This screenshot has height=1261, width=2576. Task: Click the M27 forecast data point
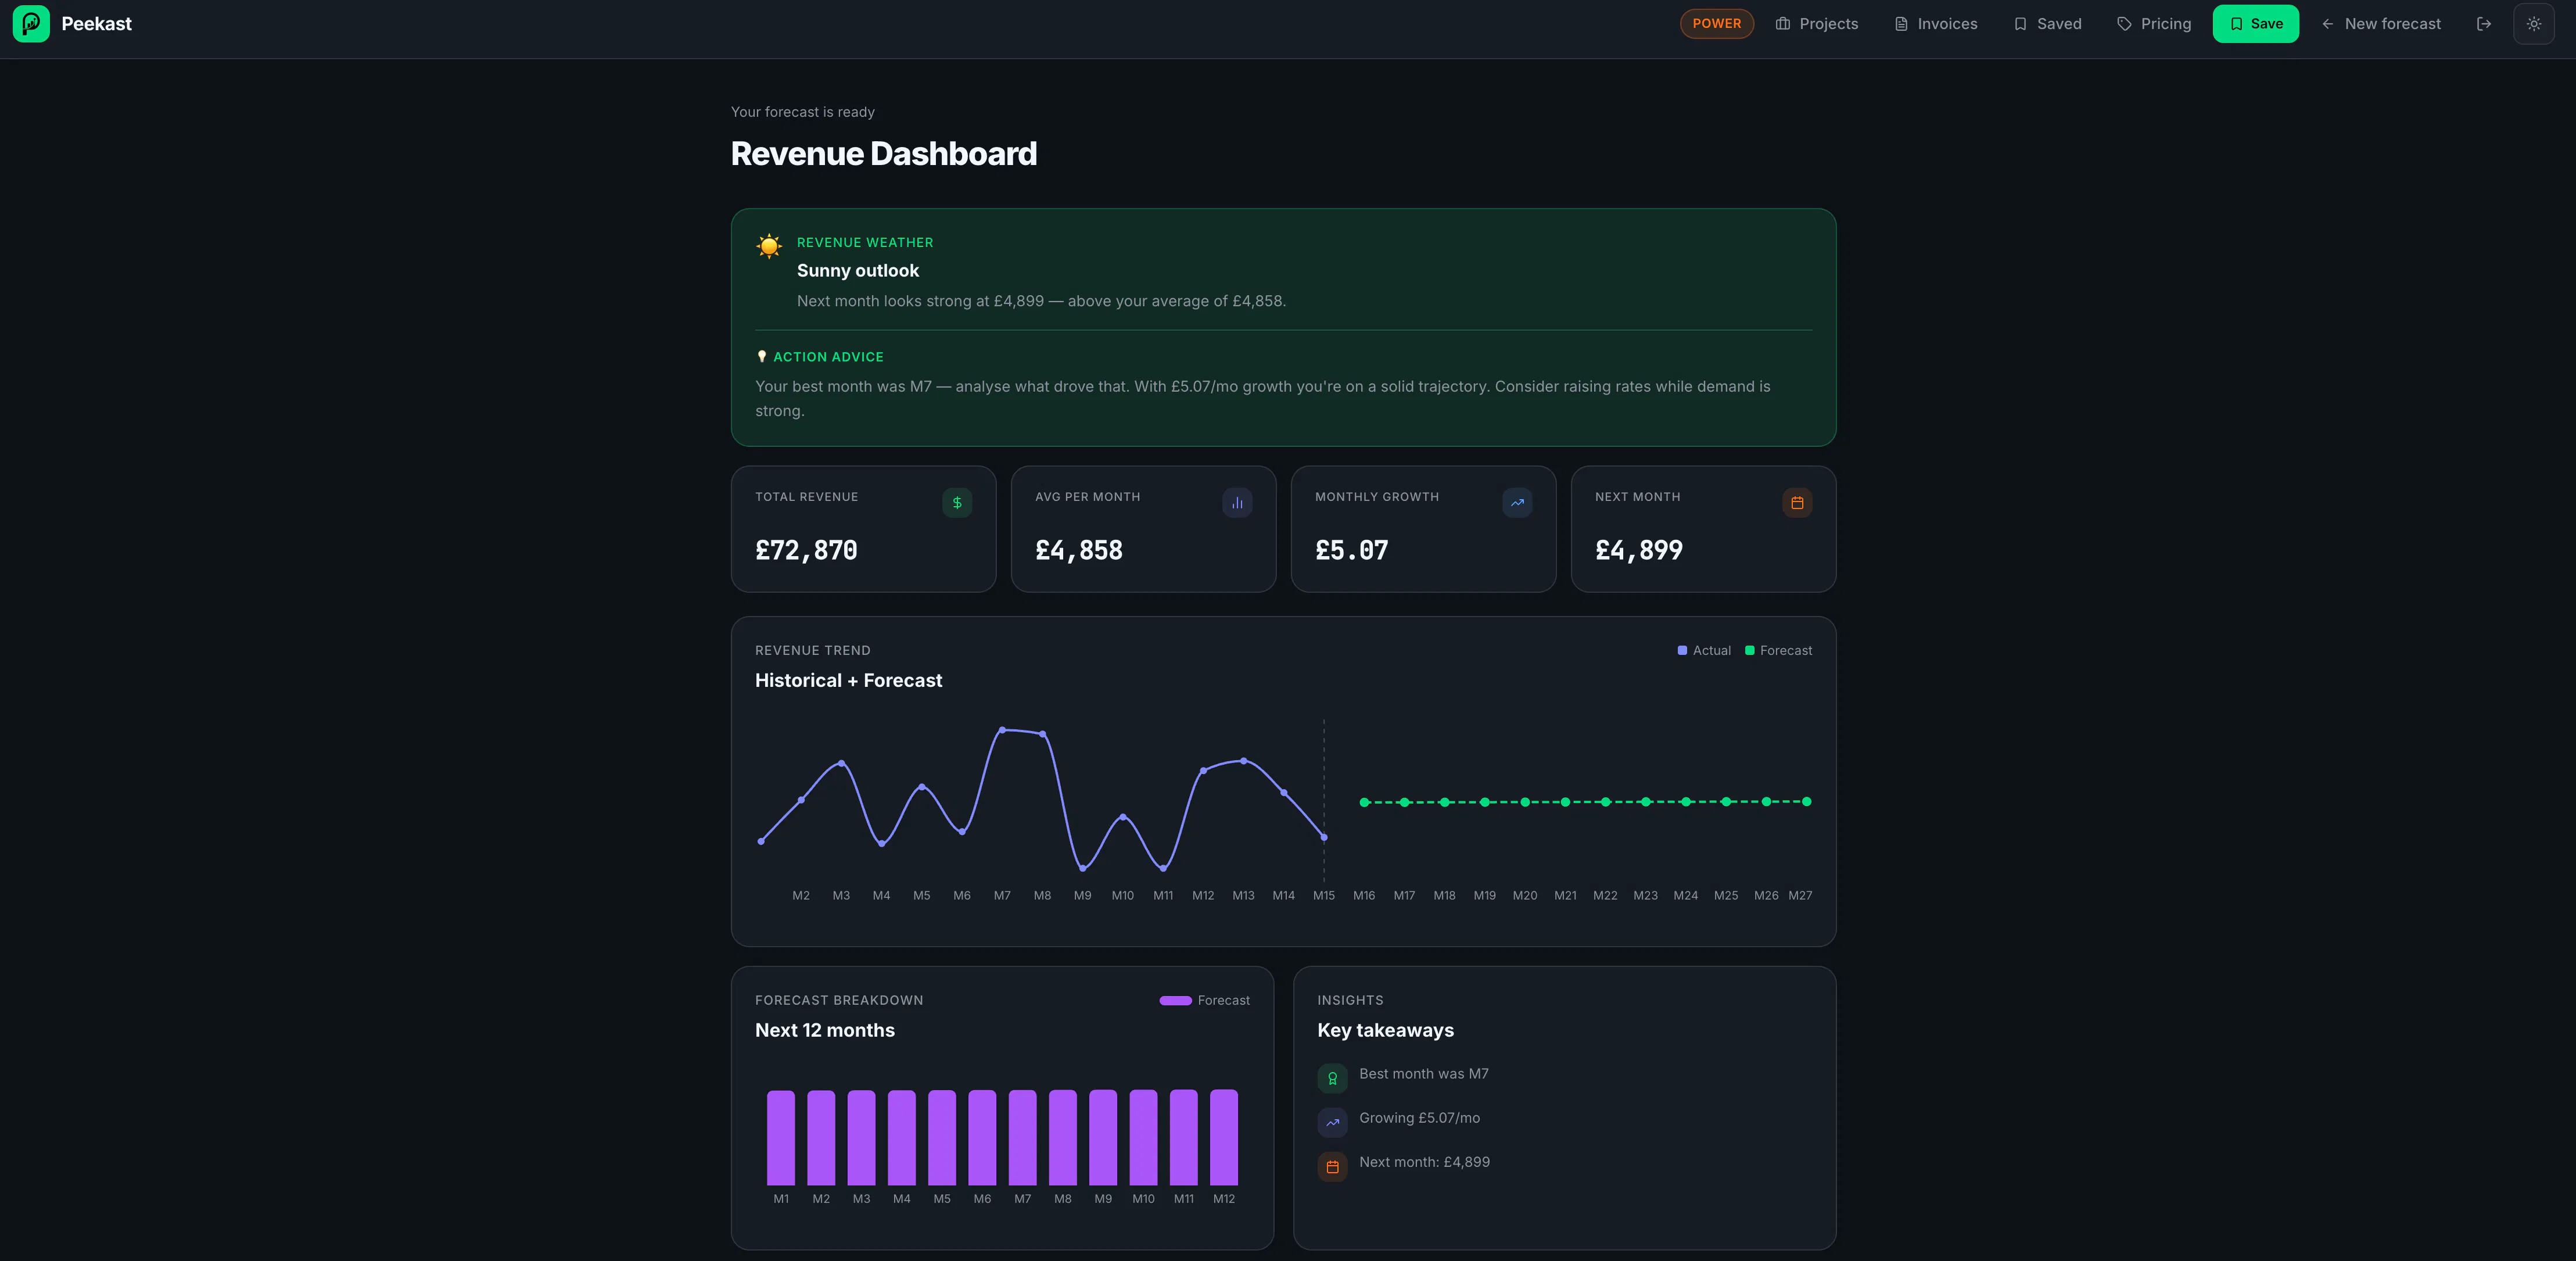(1806, 802)
